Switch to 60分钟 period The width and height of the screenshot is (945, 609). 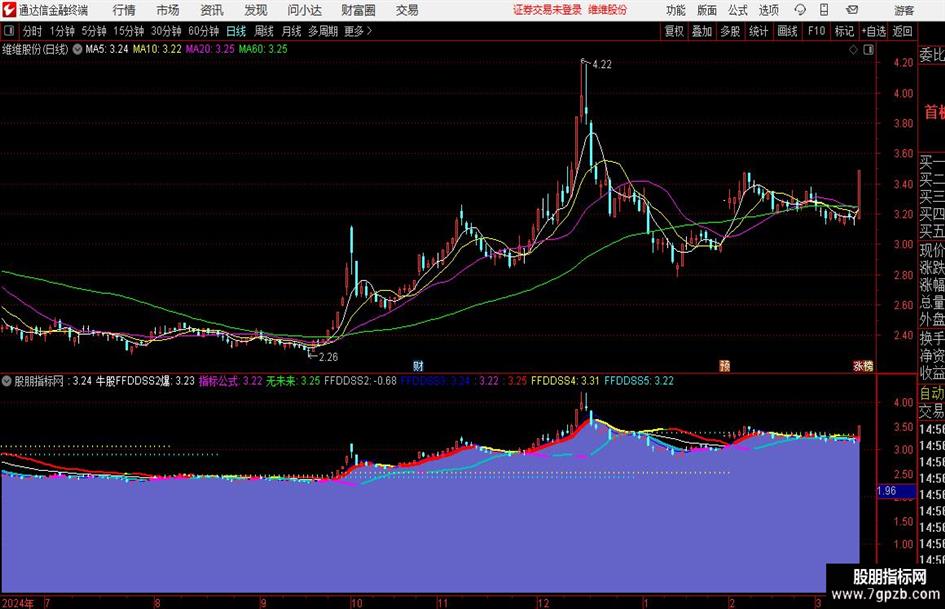(x=204, y=31)
